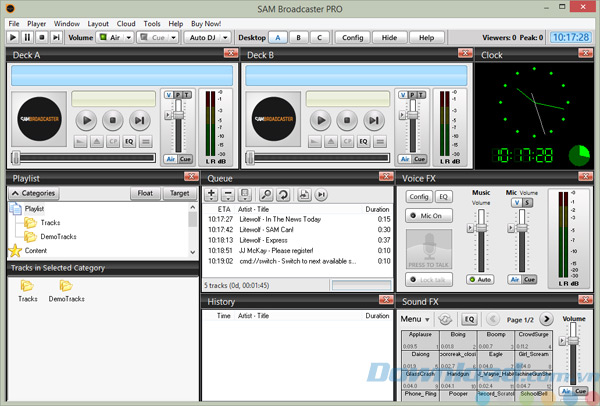The width and height of the screenshot is (600, 406).
Task: Click the main toolbar pause icon
Action: click(27, 38)
